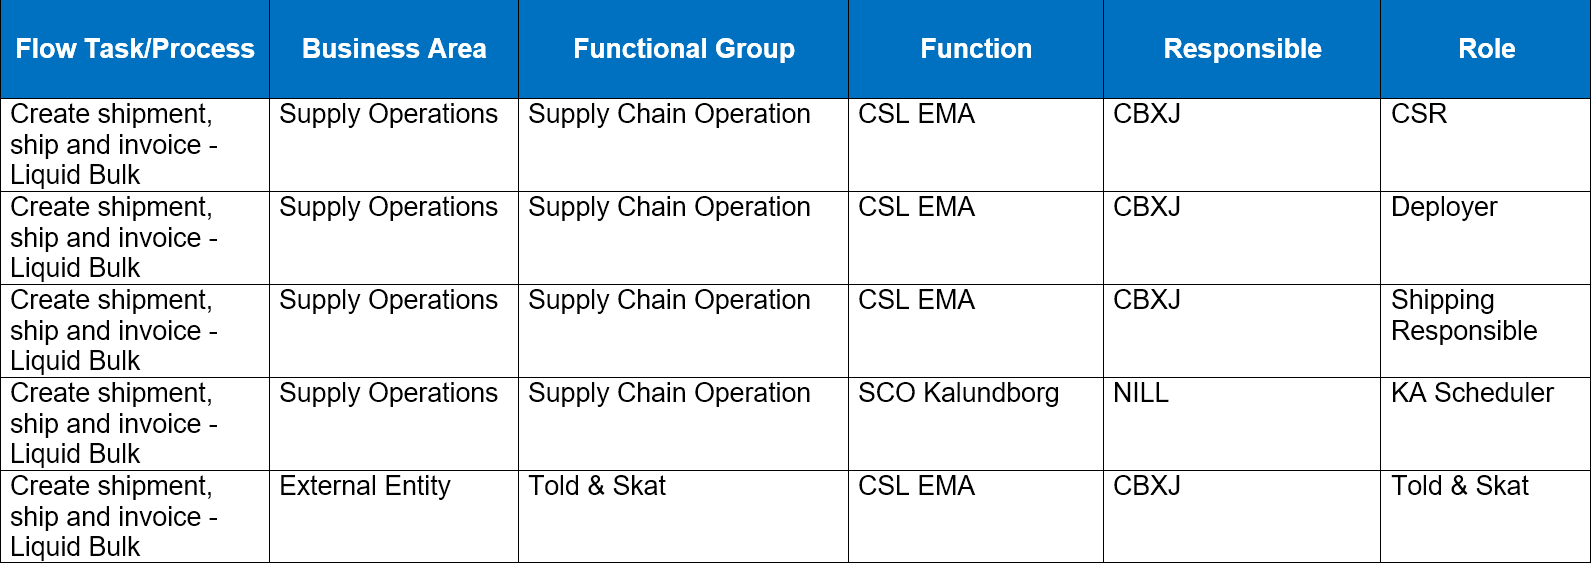Click first row Supply Operations cell
This screenshot has width=1591, height=563.
(394, 145)
